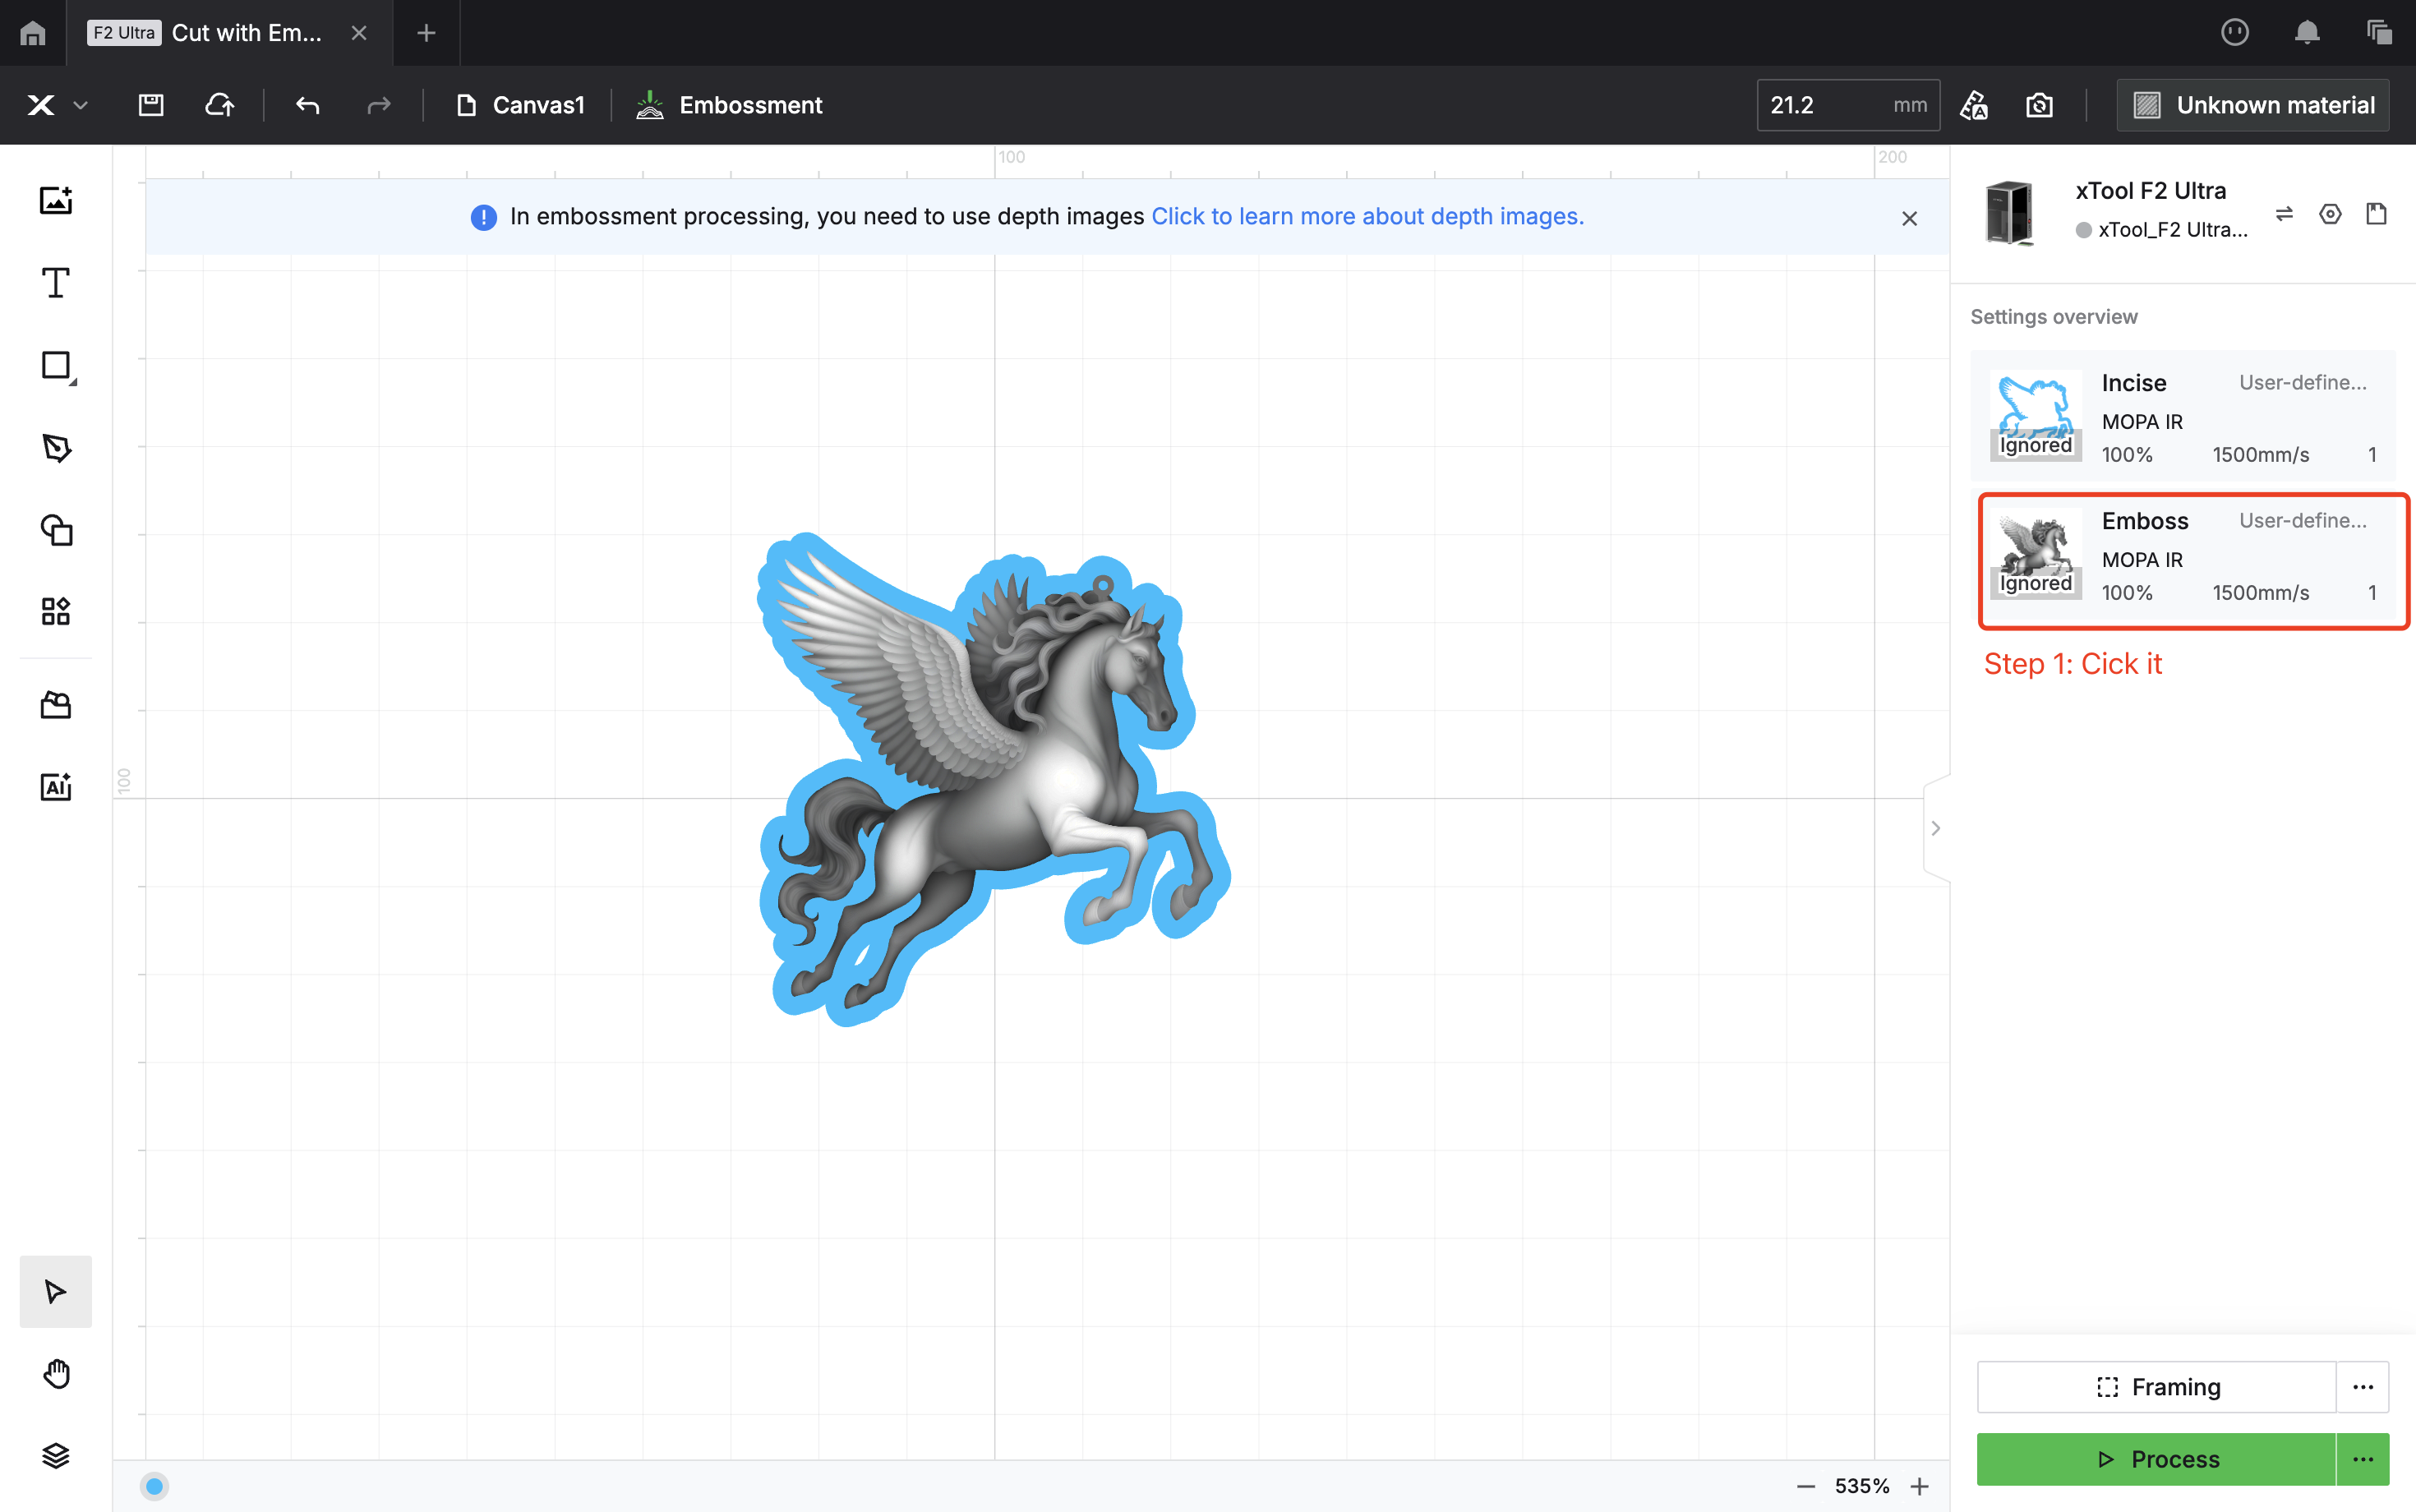Screen dimensions: 2416x1512
Task: Open the projects library icon
Action: point(56,705)
